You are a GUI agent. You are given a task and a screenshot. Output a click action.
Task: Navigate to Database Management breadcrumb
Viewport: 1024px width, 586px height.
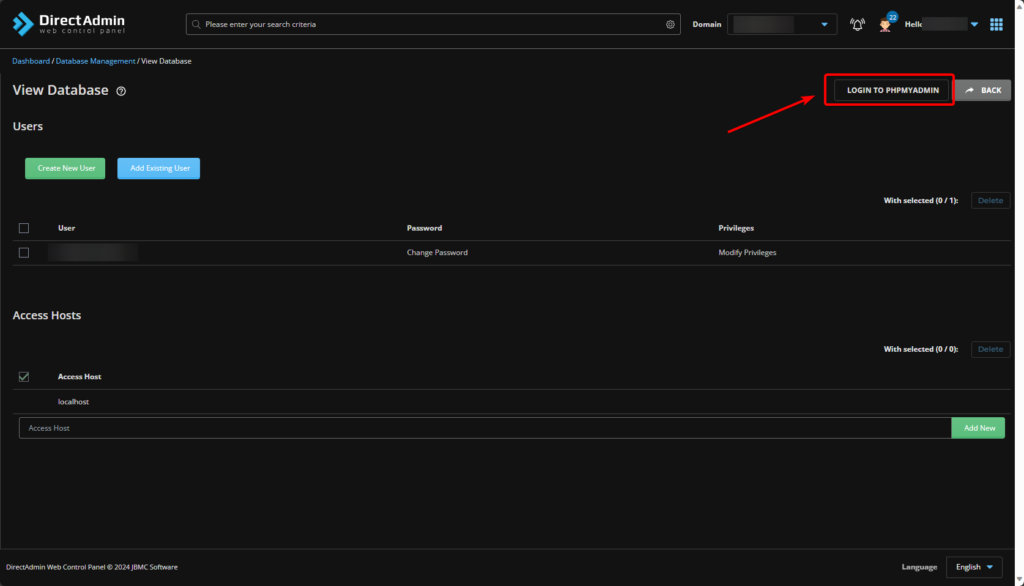pos(95,61)
